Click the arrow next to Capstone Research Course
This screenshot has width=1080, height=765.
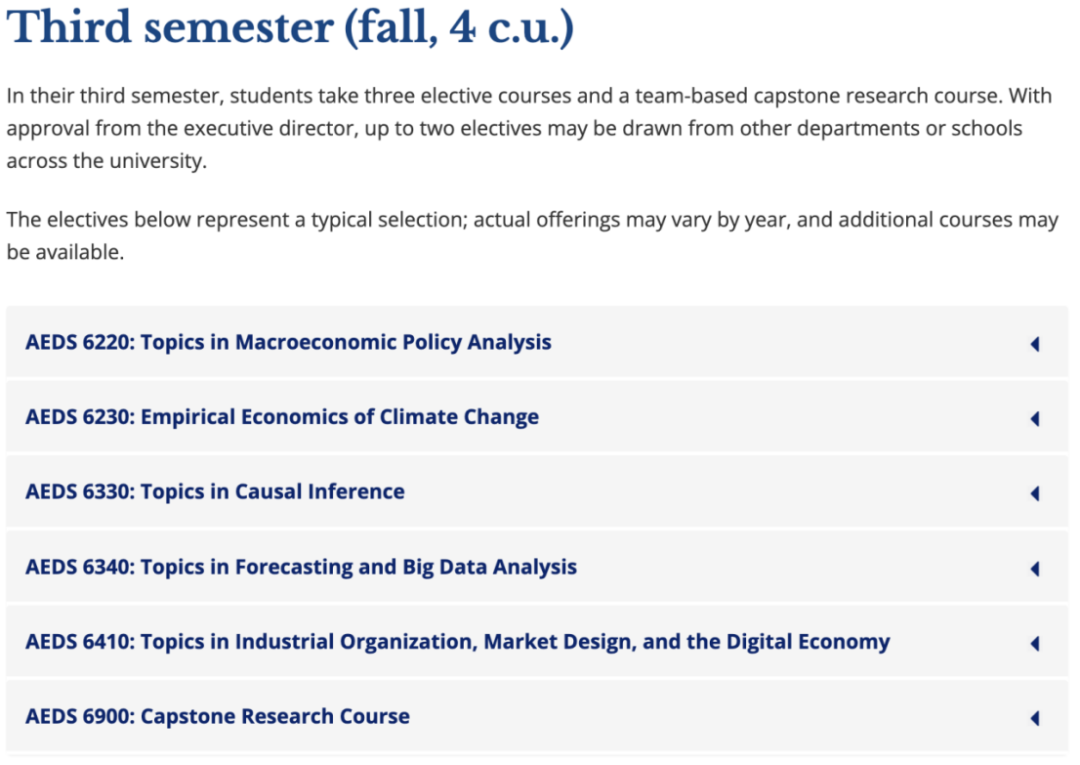tap(1035, 718)
